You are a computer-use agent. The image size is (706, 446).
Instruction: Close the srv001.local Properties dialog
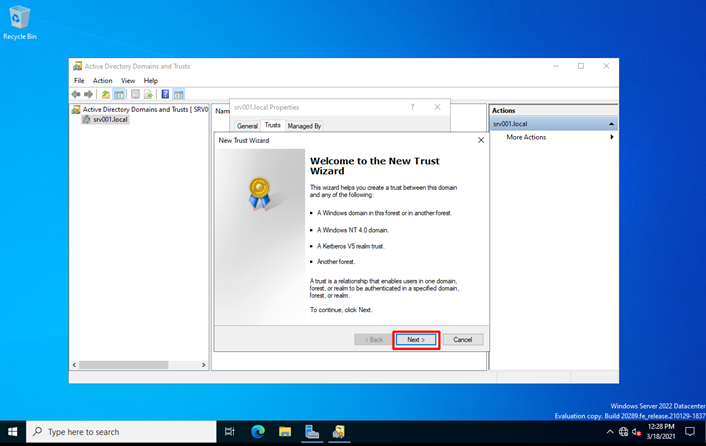click(437, 107)
